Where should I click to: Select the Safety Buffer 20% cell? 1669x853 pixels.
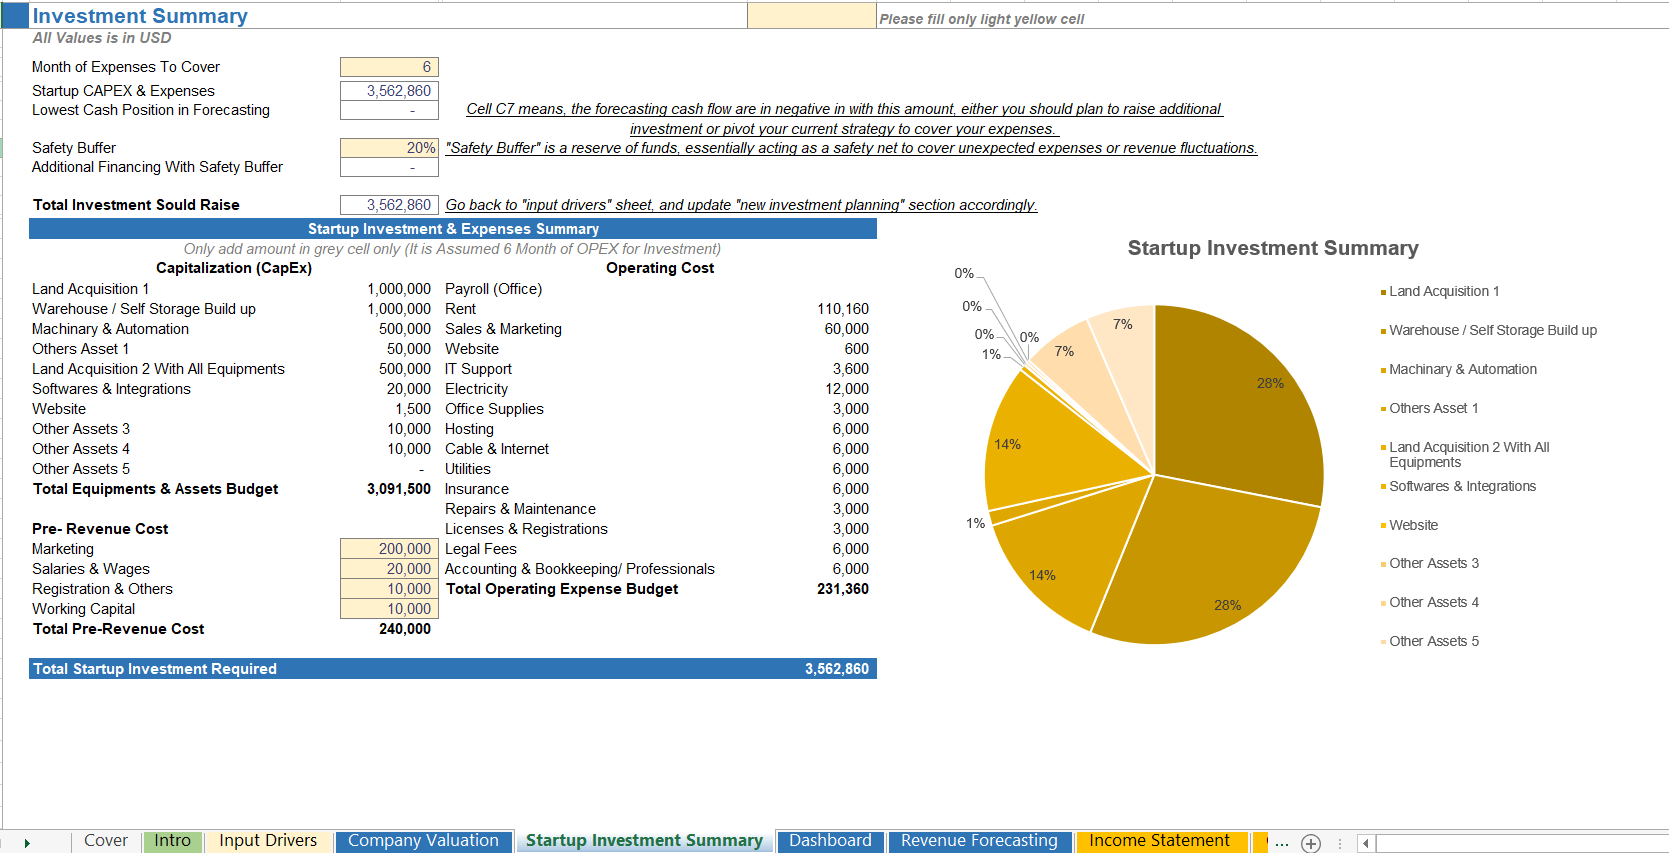tap(389, 148)
